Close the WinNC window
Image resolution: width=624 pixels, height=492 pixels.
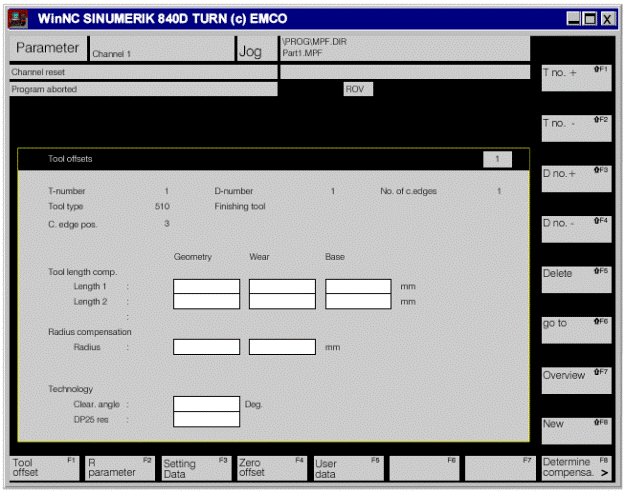pyautogui.click(x=607, y=19)
